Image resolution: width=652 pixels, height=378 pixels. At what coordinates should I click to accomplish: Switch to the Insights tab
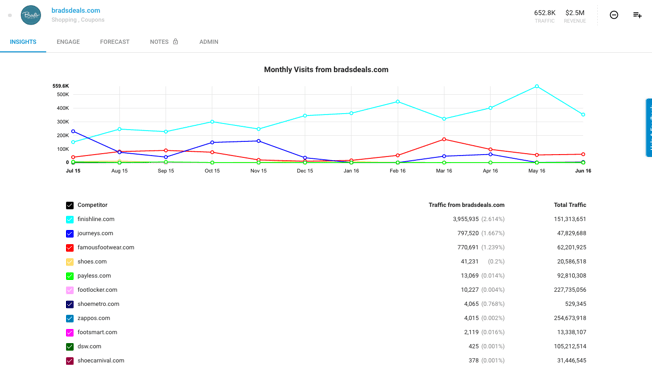coord(23,42)
